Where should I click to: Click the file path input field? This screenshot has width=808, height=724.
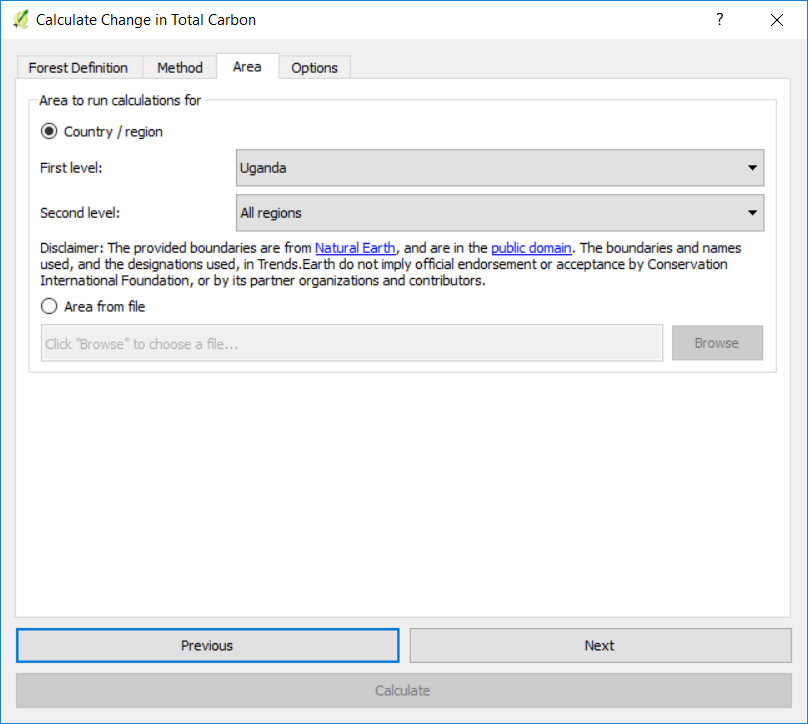351,343
